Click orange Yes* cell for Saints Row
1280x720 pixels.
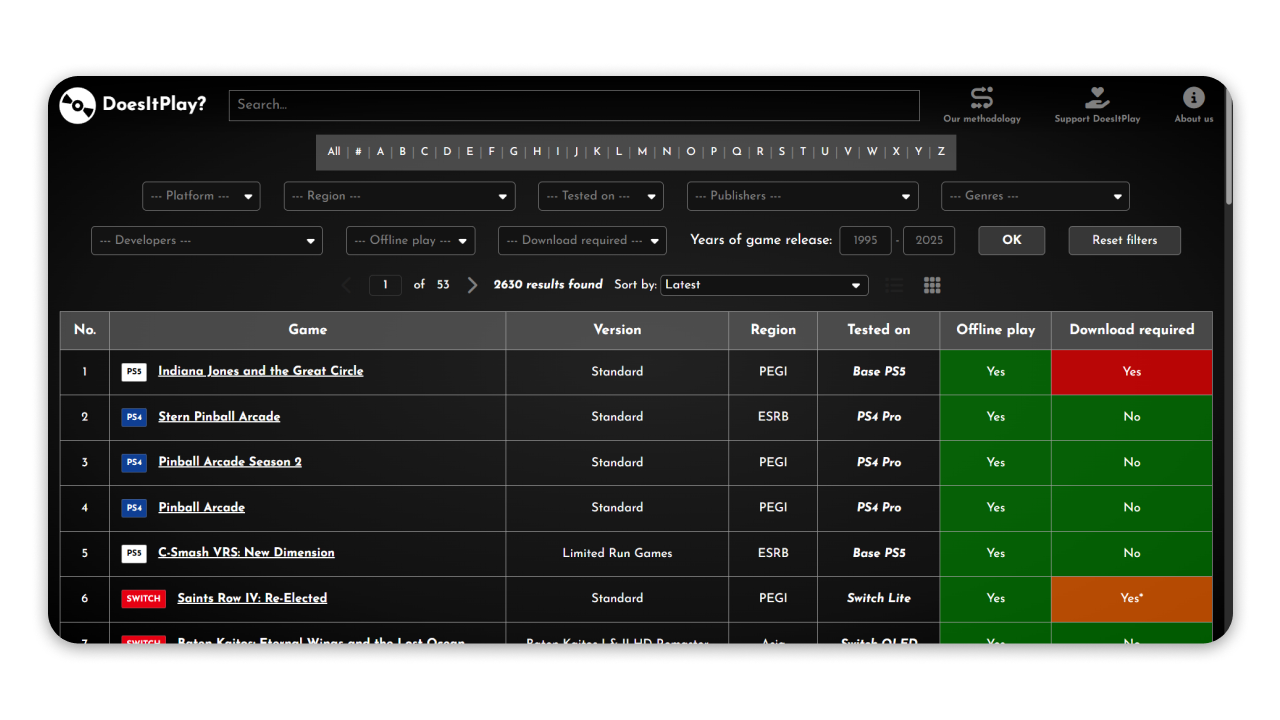point(1132,599)
